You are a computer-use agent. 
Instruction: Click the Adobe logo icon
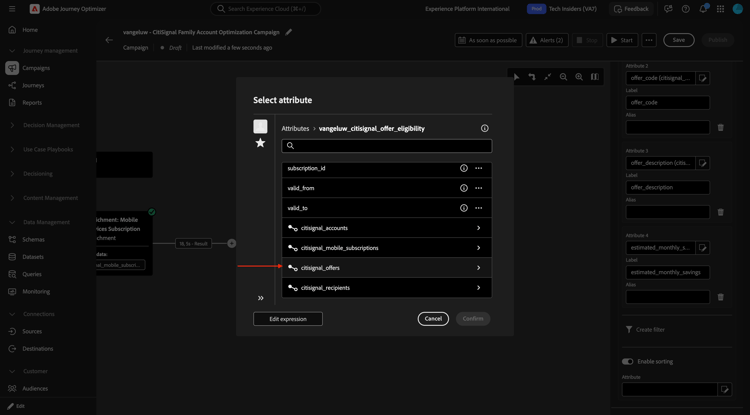click(34, 9)
